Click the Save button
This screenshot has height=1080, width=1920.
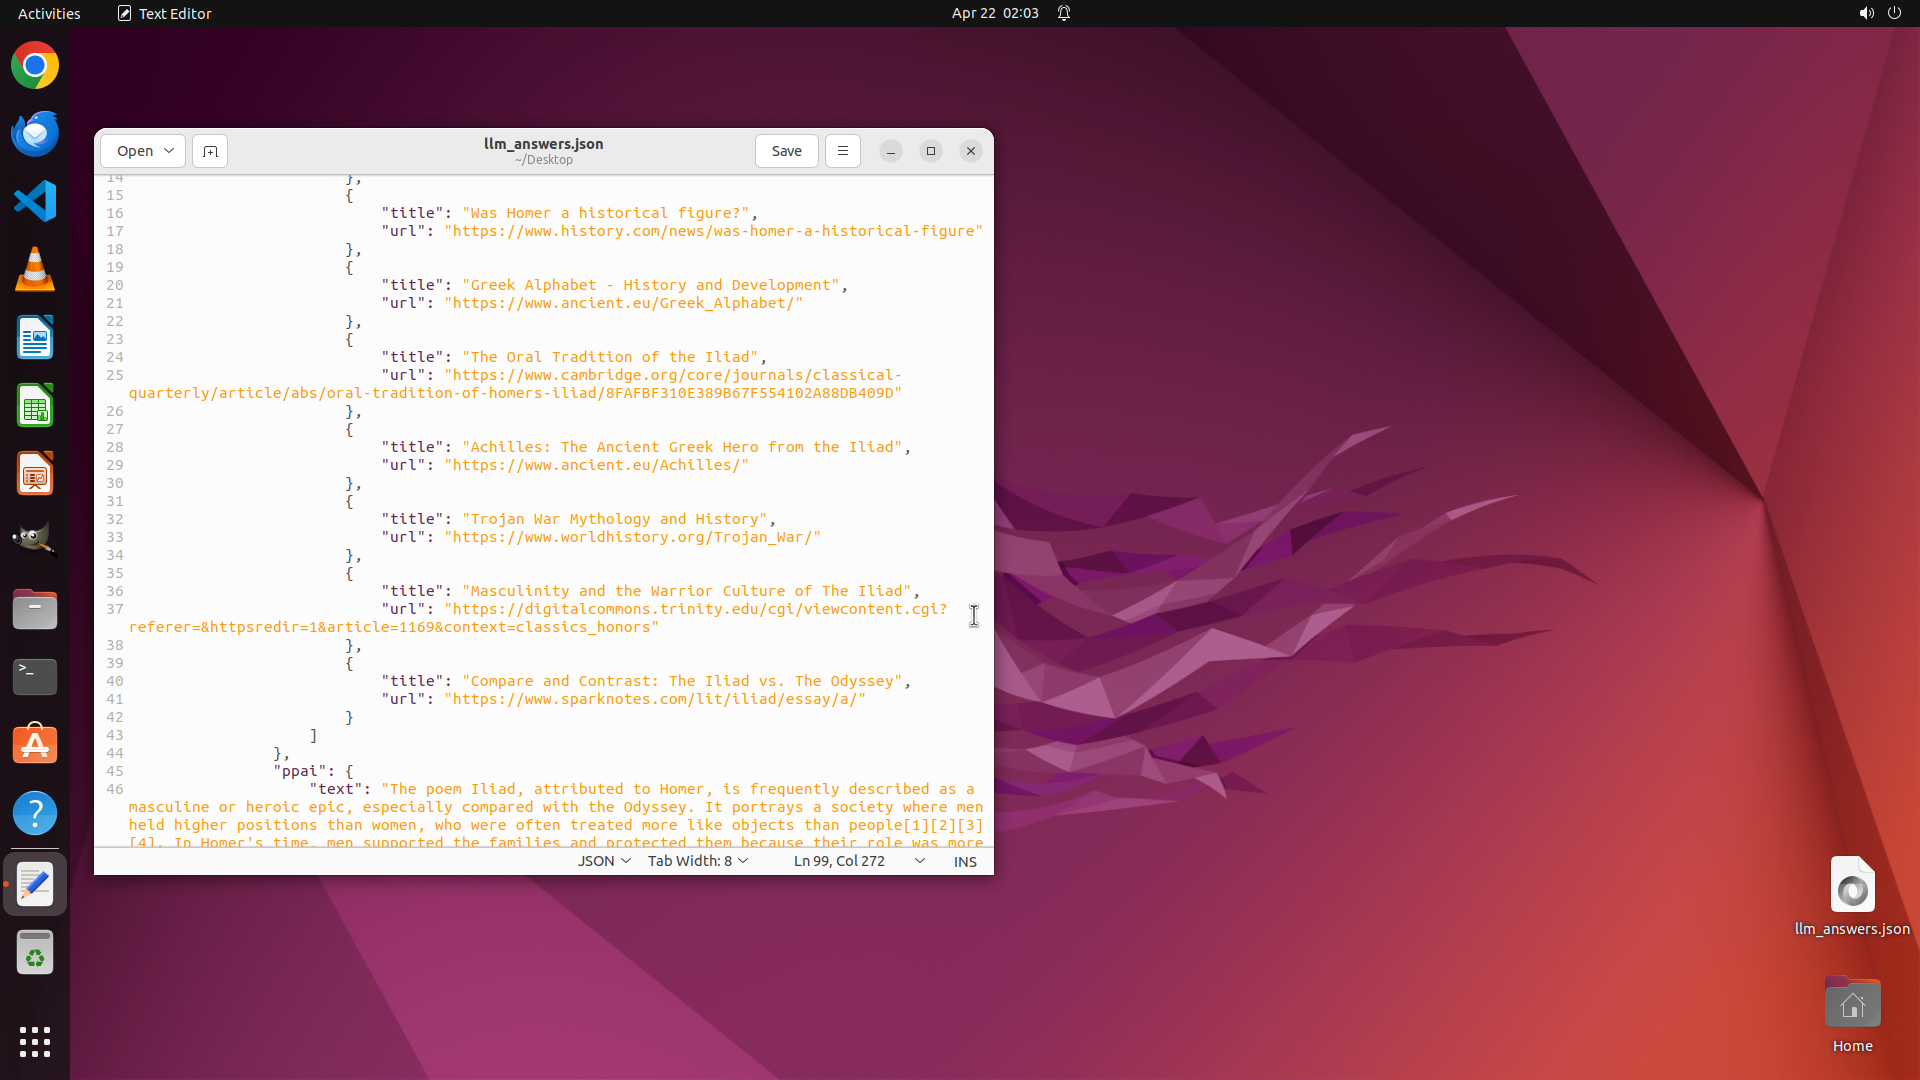pos(786,151)
